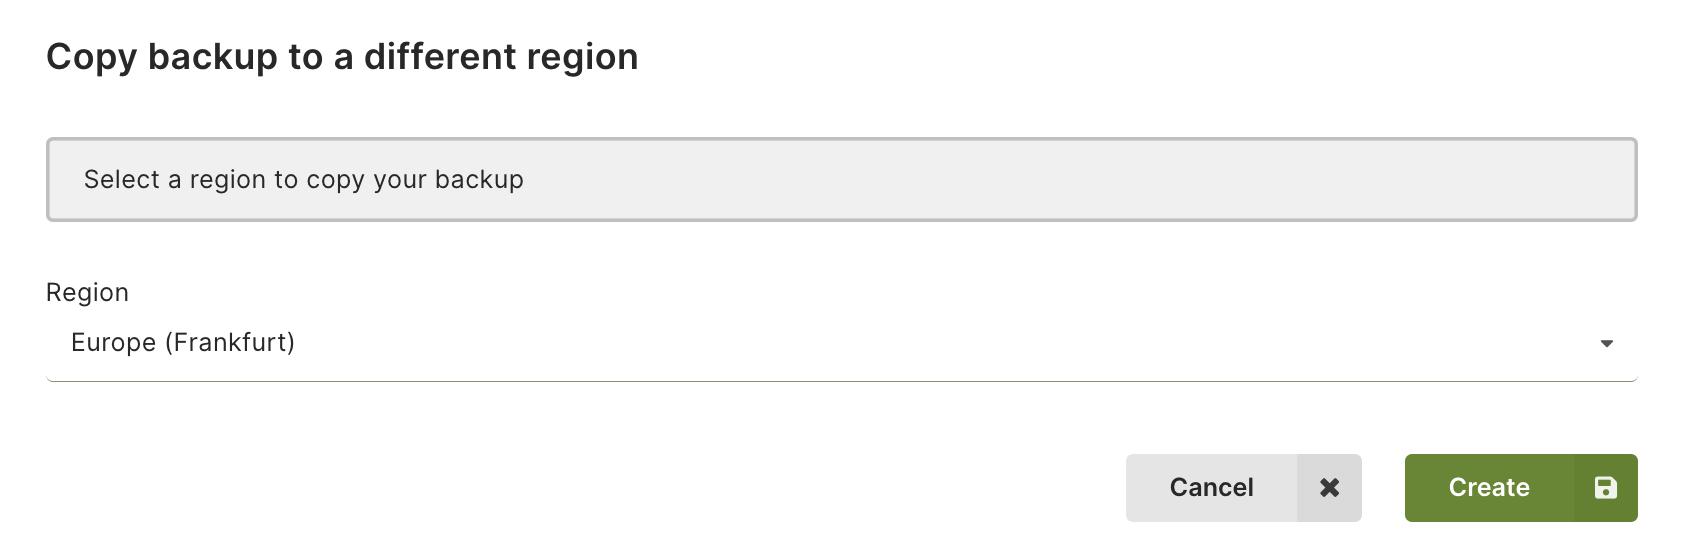Click the 'Select a region' info banner
Viewport: 1684px width, 560px height.
coord(841,179)
